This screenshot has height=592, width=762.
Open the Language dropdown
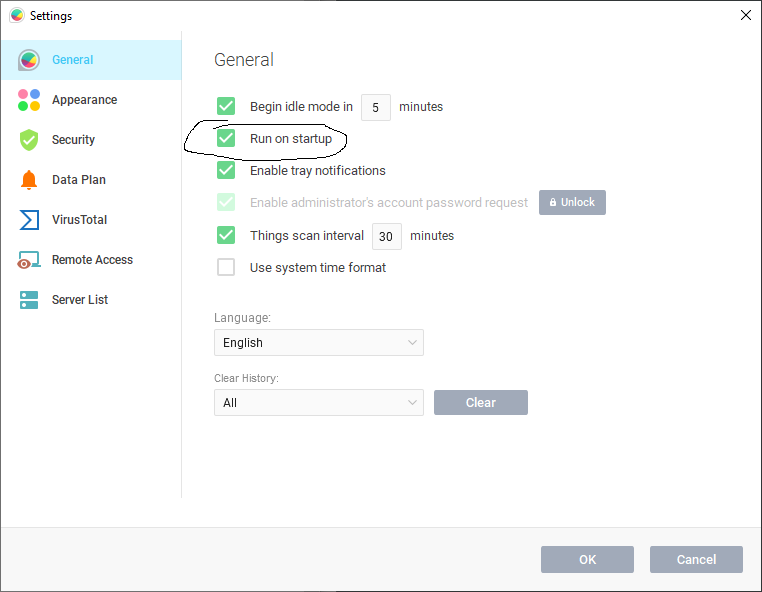[318, 342]
